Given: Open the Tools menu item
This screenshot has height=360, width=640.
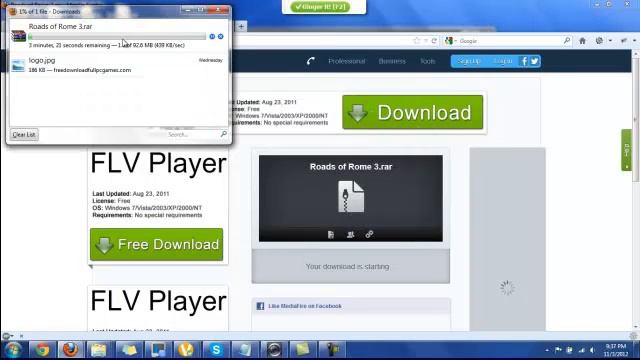Looking at the screenshot, I should [x=428, y=61].
